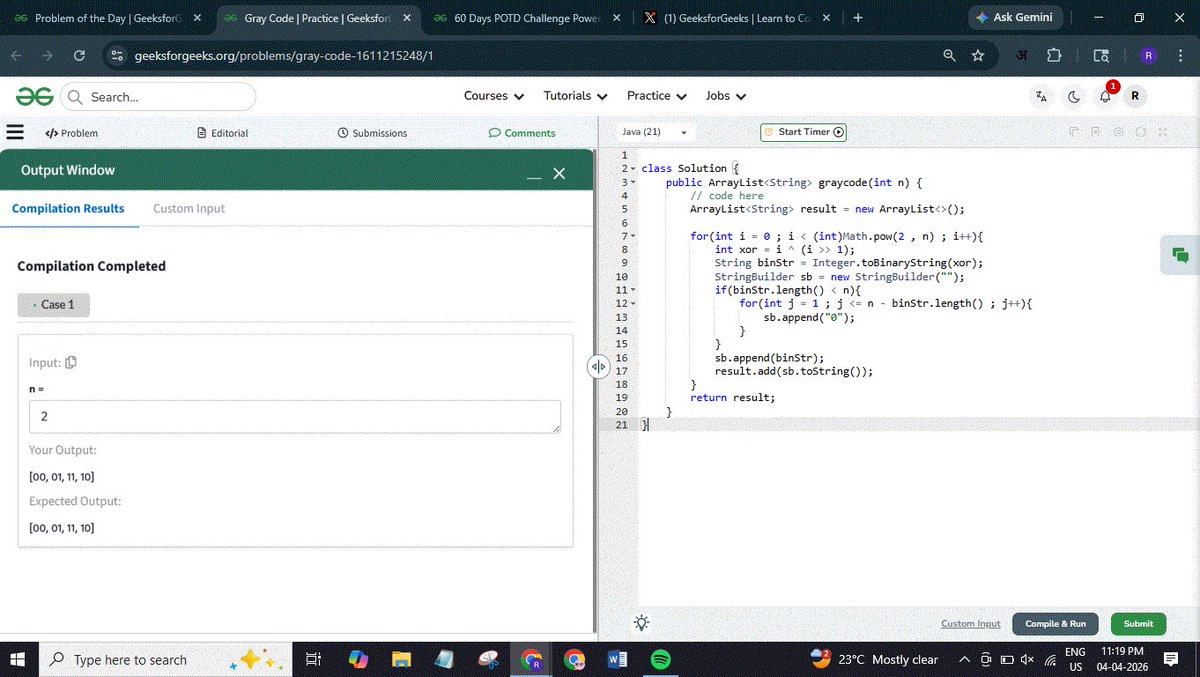Expand the Jobs menu
The image size is (1200, 677).
(725, 96)
